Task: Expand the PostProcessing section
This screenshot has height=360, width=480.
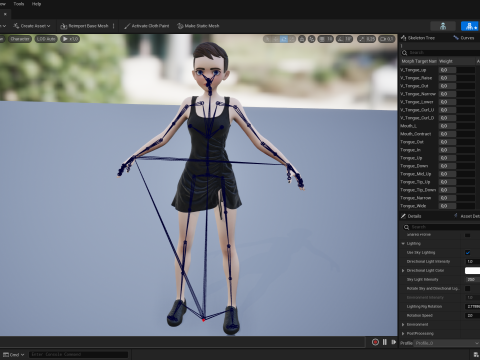Action: 403,334
